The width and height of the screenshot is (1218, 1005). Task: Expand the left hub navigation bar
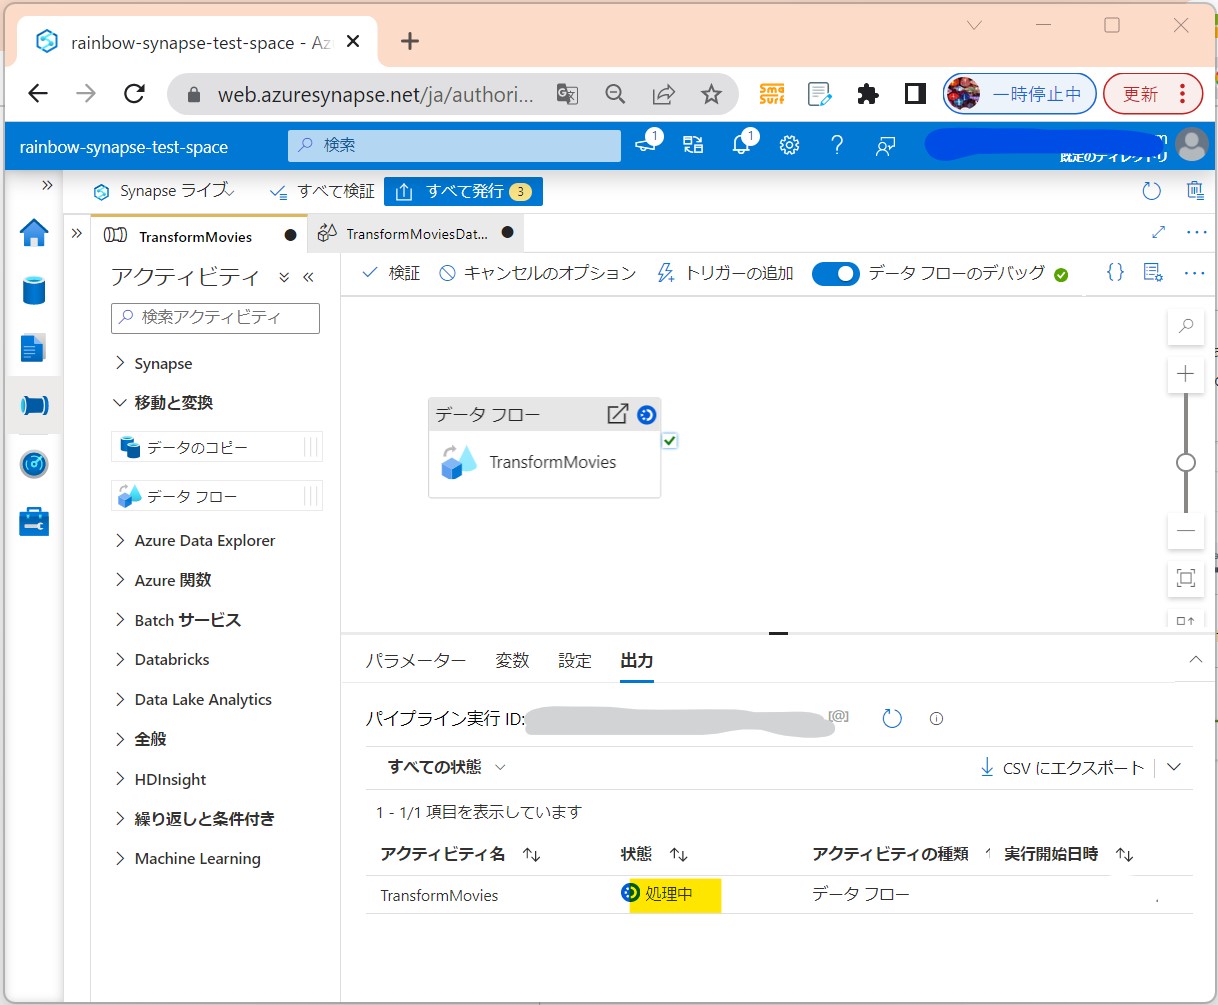tap(47, 185)
